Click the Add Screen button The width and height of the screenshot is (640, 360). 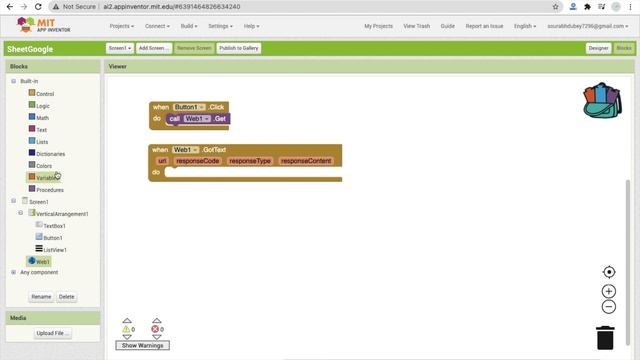tap(154, 48)
